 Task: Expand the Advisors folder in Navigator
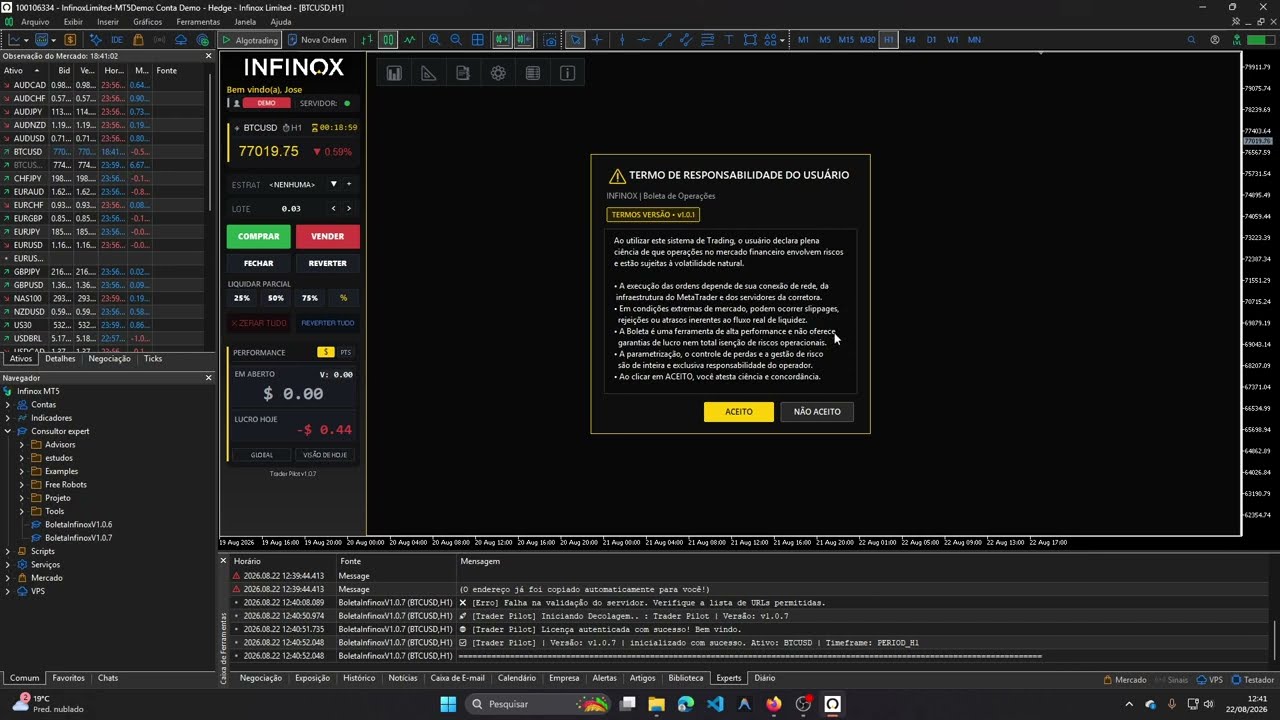pos(22,444)
